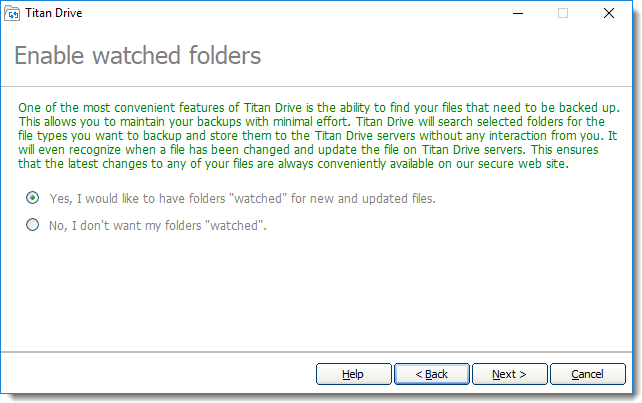This screenshot has height=403, width=642.
Task: Close the Titan Drive wizard window
Action: pos(608,14)
